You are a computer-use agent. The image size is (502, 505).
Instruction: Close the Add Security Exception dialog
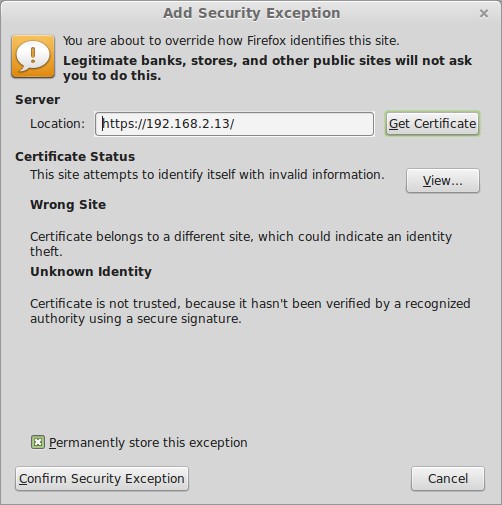tap(484, 14)
